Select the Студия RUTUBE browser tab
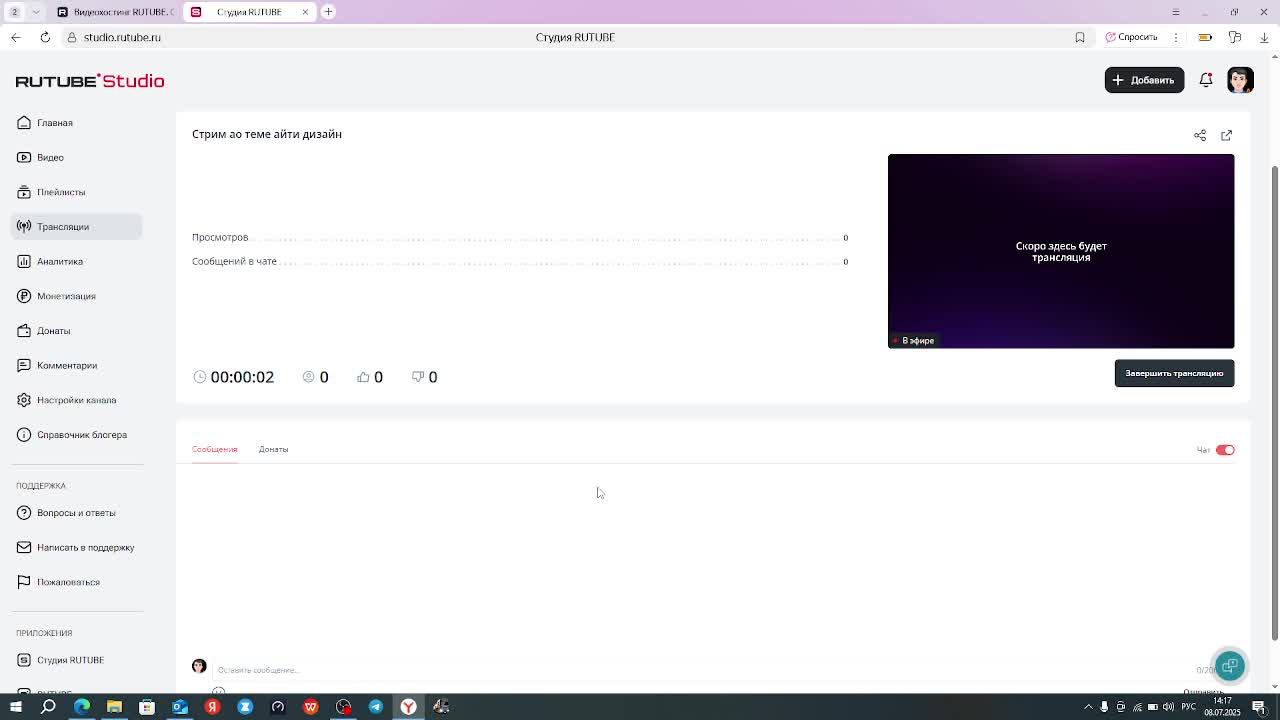This screenshot has height=720, width=1280. pyautogui.click(x=249, y=12)
